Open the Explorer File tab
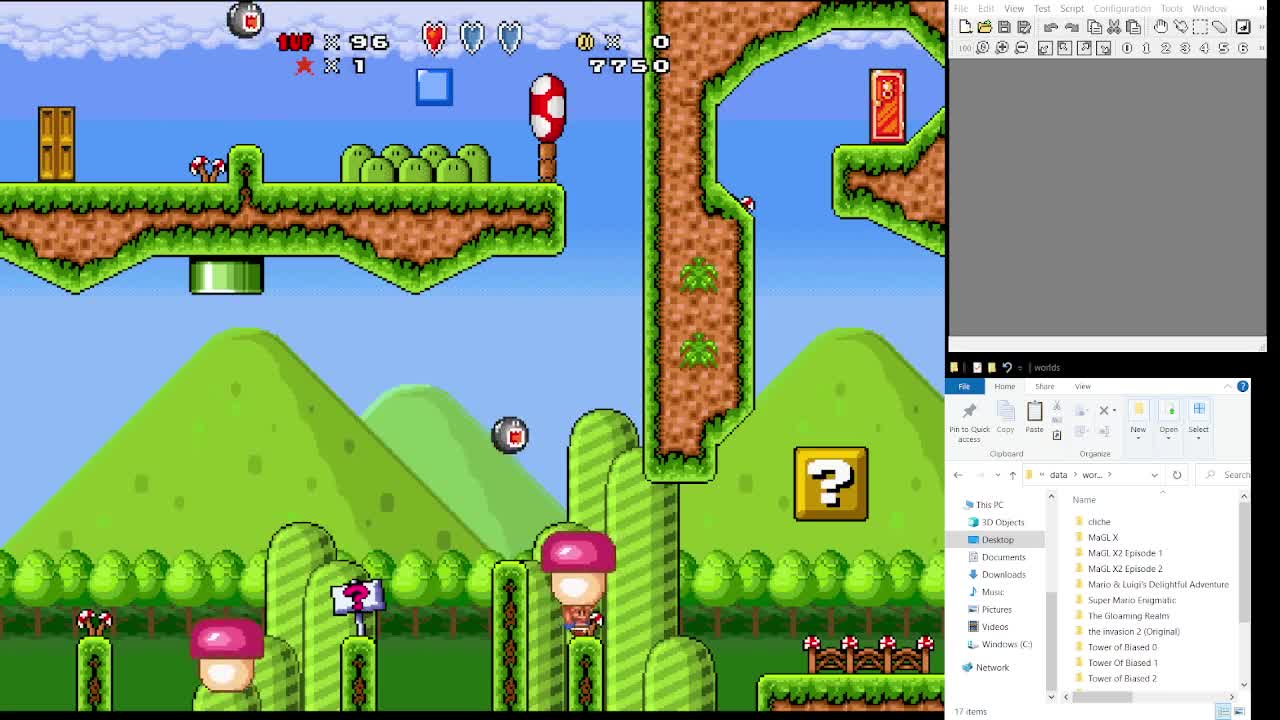 point(964,386)
